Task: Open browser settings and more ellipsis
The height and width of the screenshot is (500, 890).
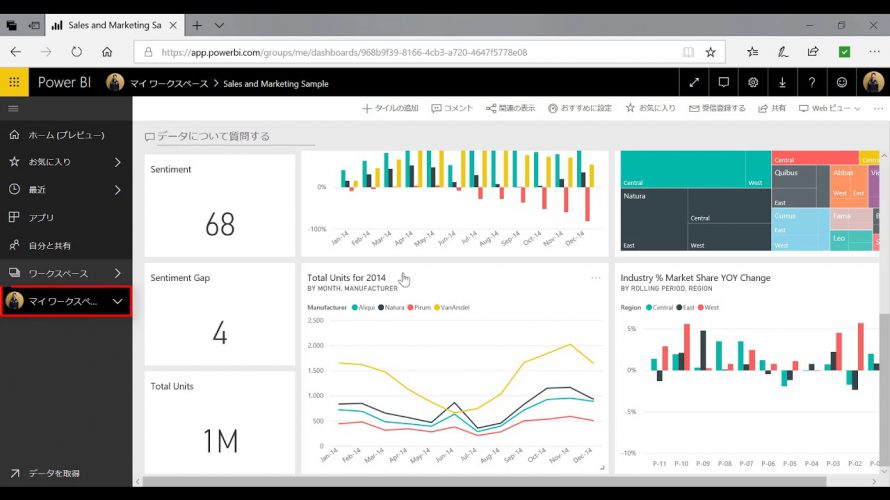Action: pyautogui.click(x=874, y=52)
